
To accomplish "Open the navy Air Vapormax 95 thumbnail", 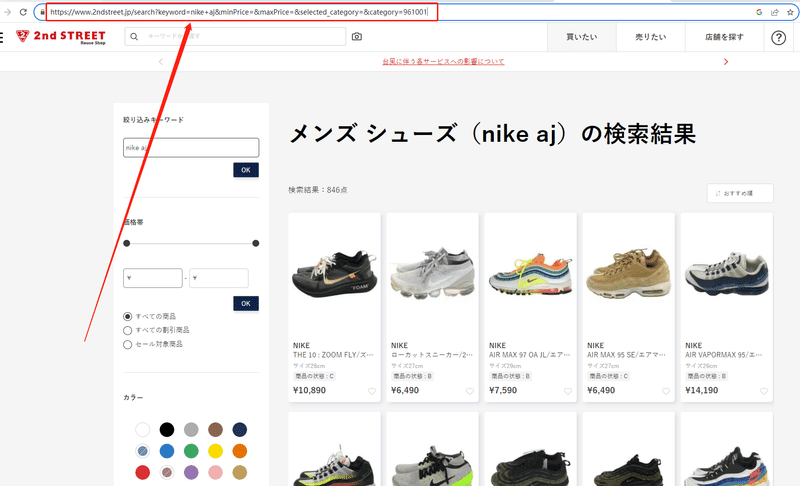I will [727, 275].
